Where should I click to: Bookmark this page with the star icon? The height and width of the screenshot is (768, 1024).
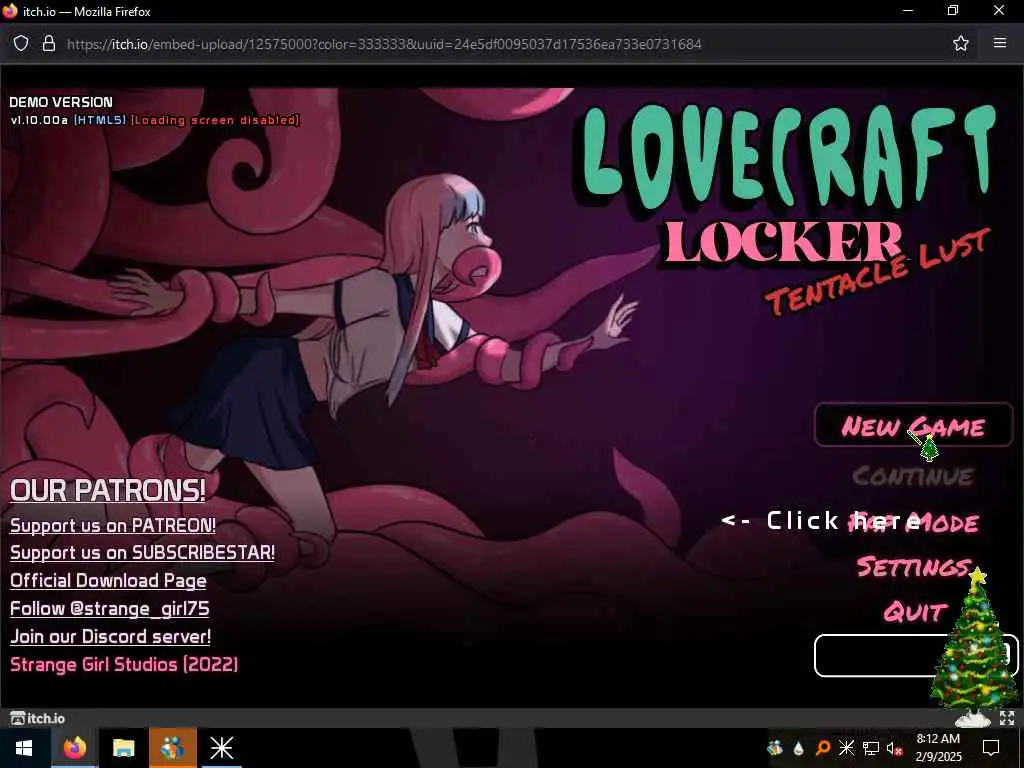(960, 44)
